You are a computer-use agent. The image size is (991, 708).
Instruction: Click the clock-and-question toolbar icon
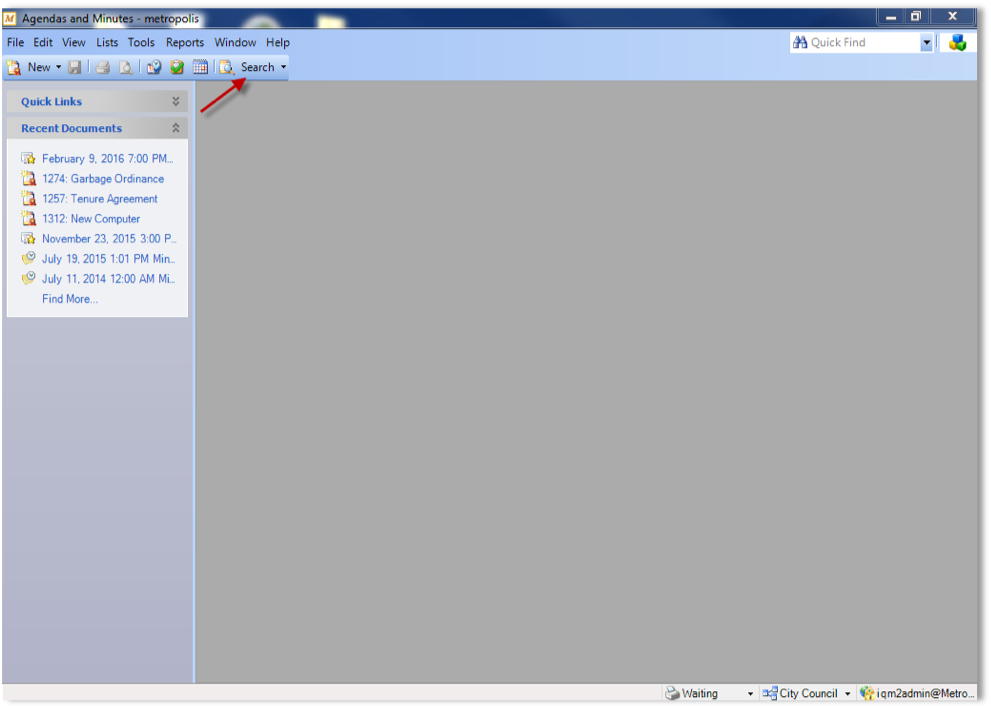[x=154, y=67]
